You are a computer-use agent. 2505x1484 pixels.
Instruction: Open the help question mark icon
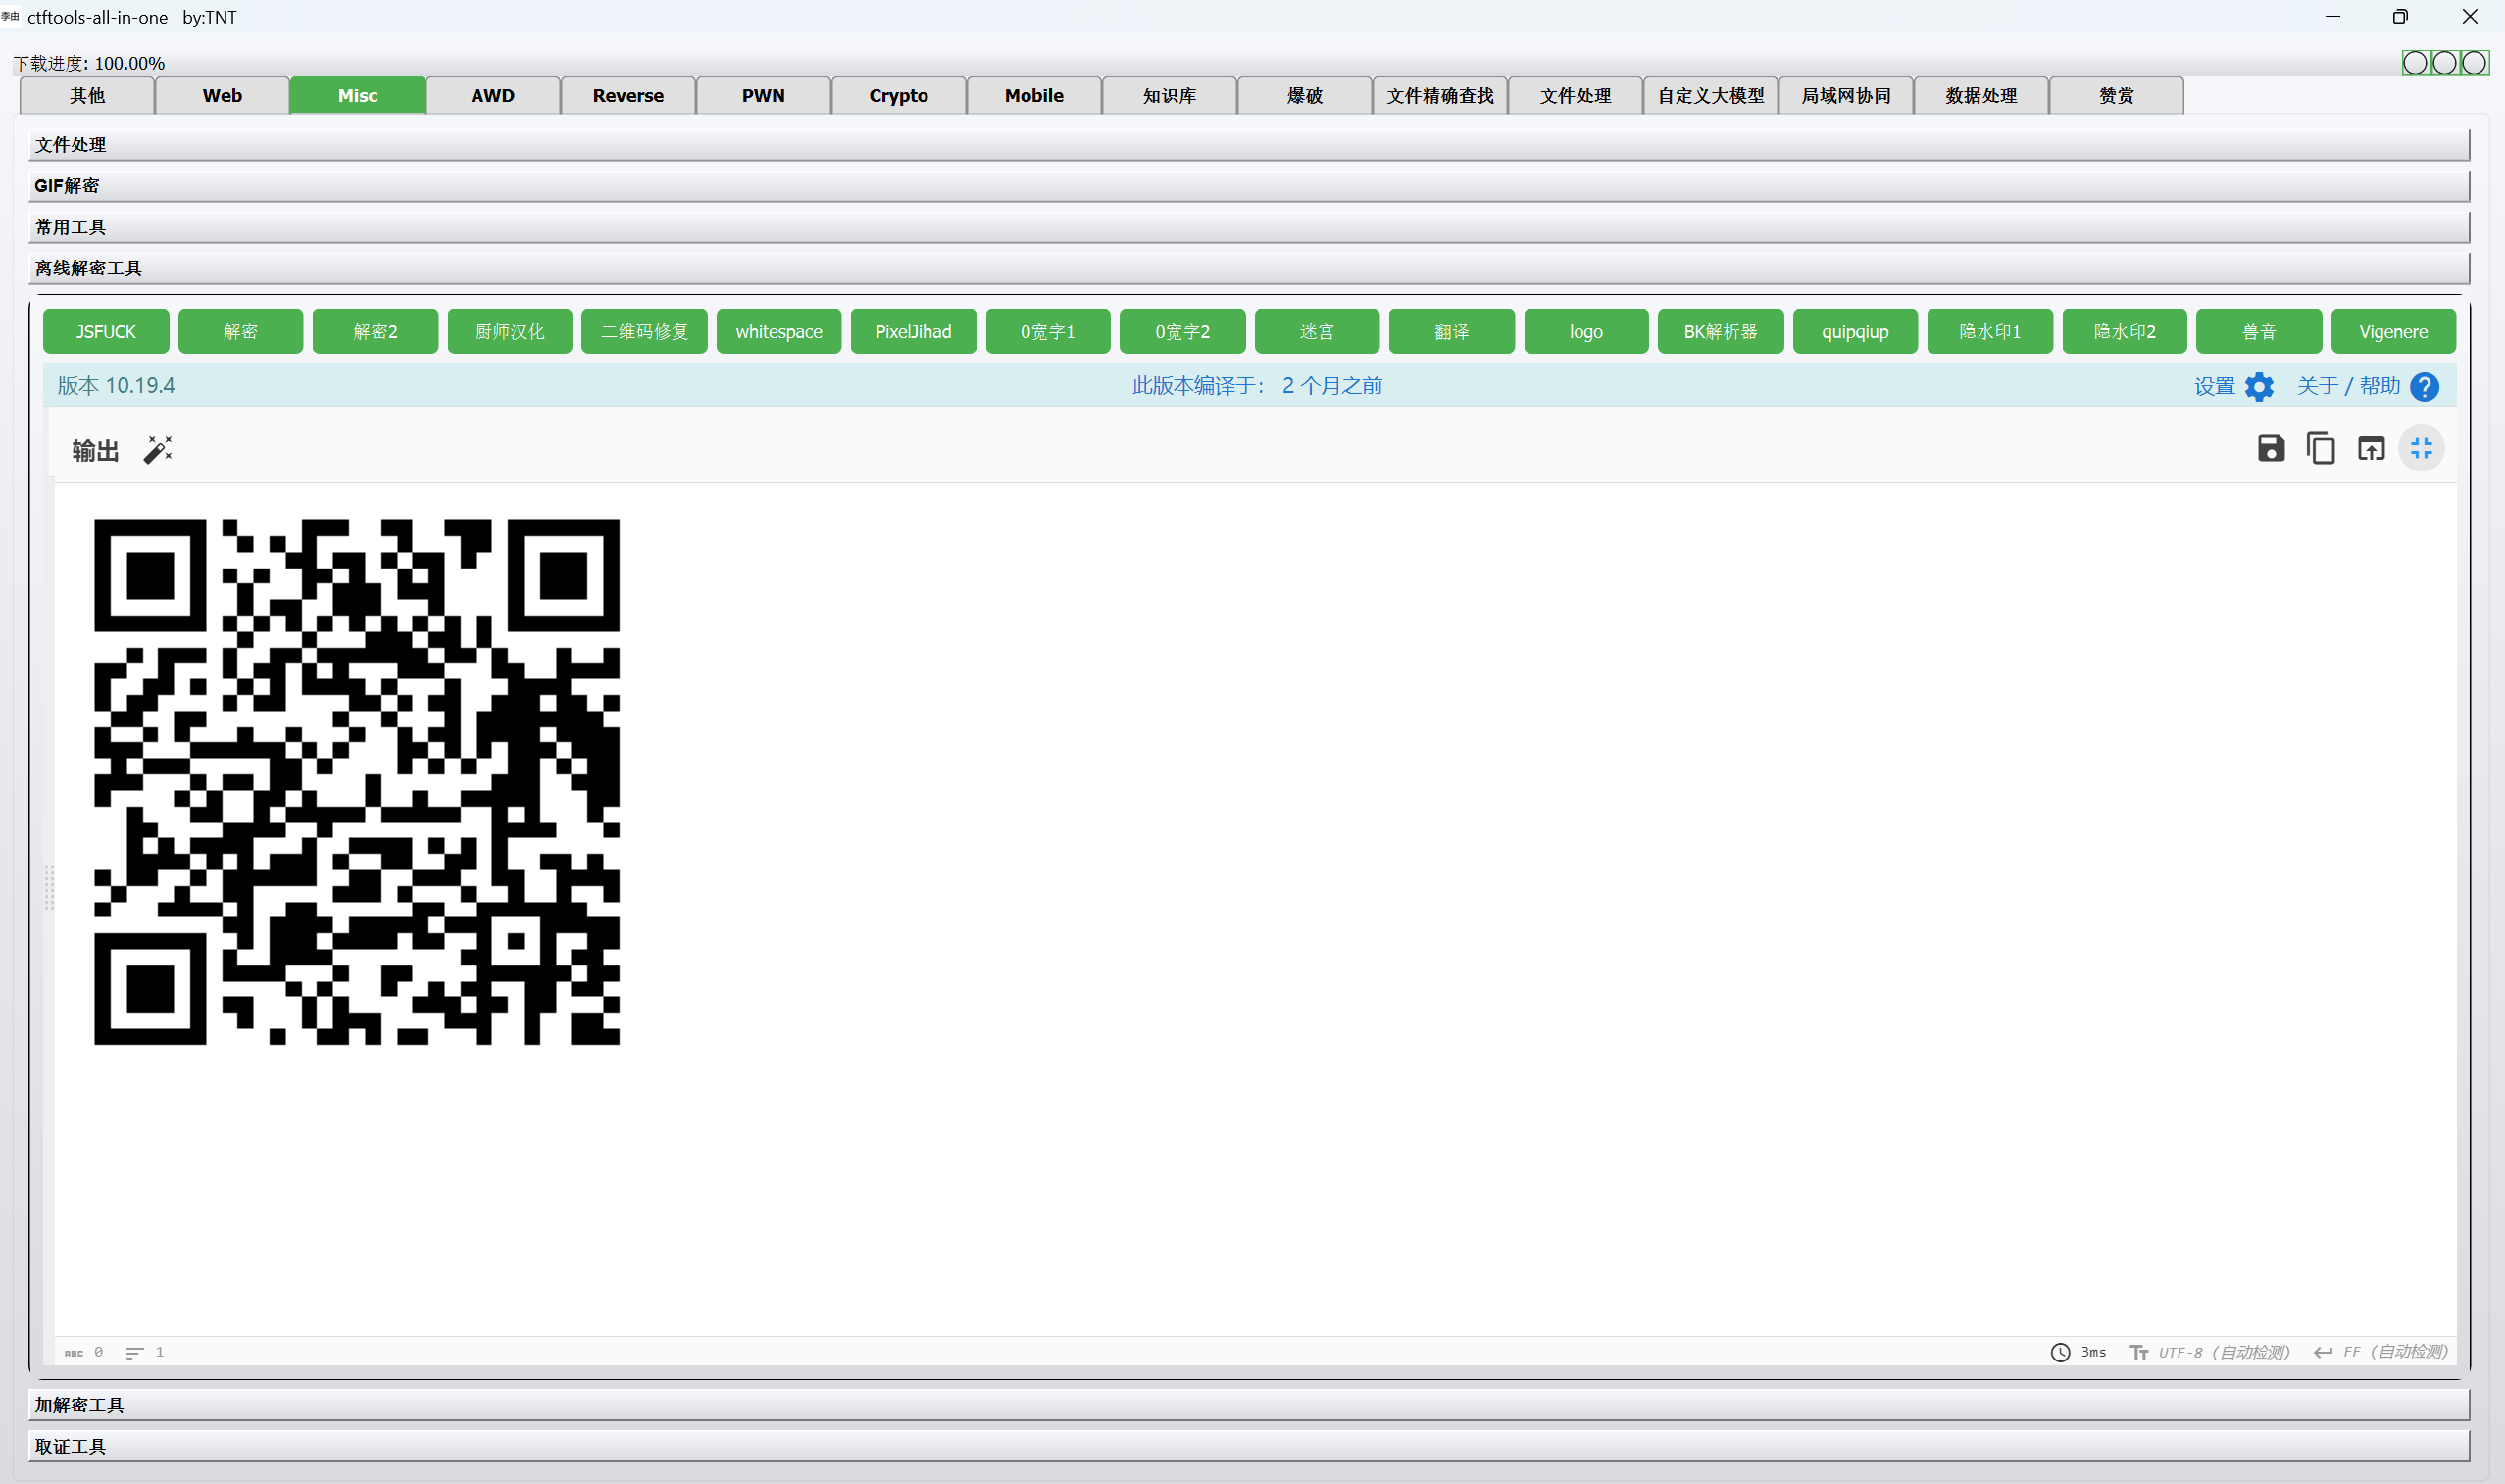2425,387
